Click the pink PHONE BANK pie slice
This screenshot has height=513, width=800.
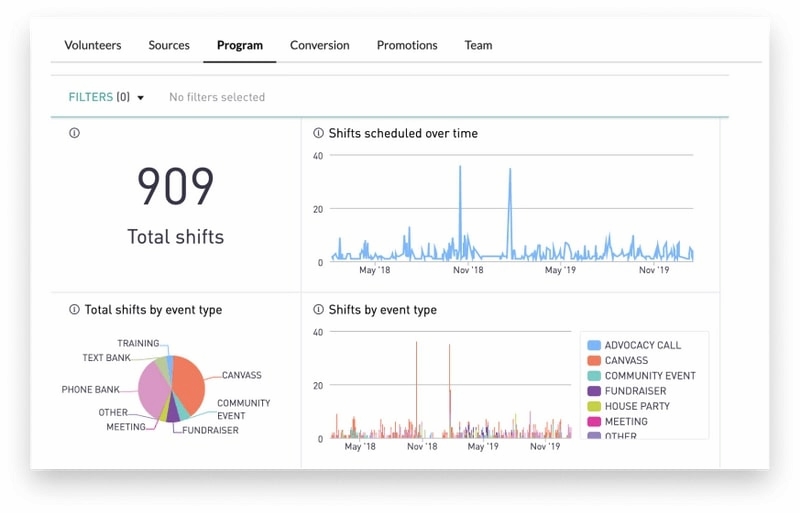click(x=152, y=390)
